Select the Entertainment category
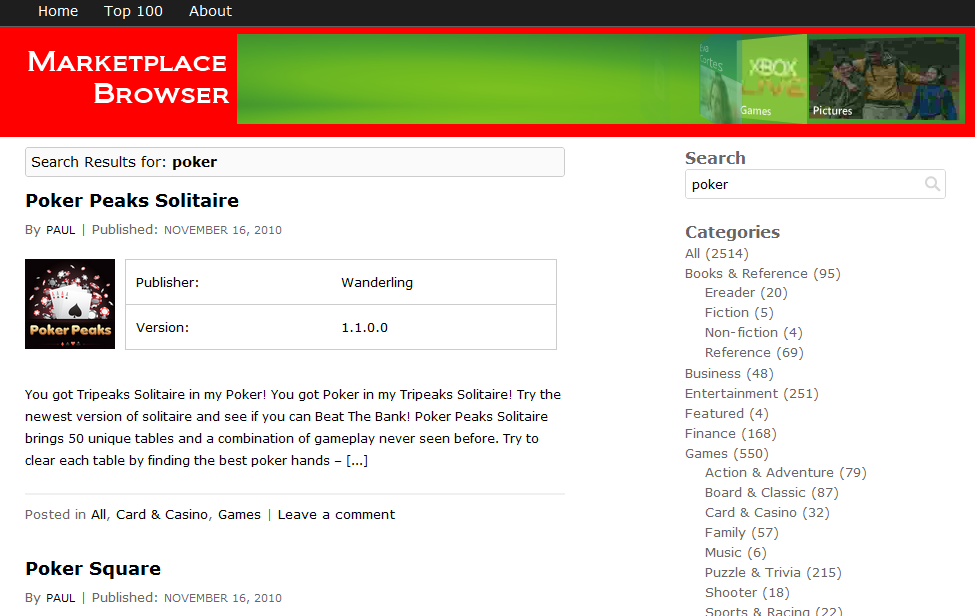Viewport: 975px width, 616px height. (x=731, y=394)
